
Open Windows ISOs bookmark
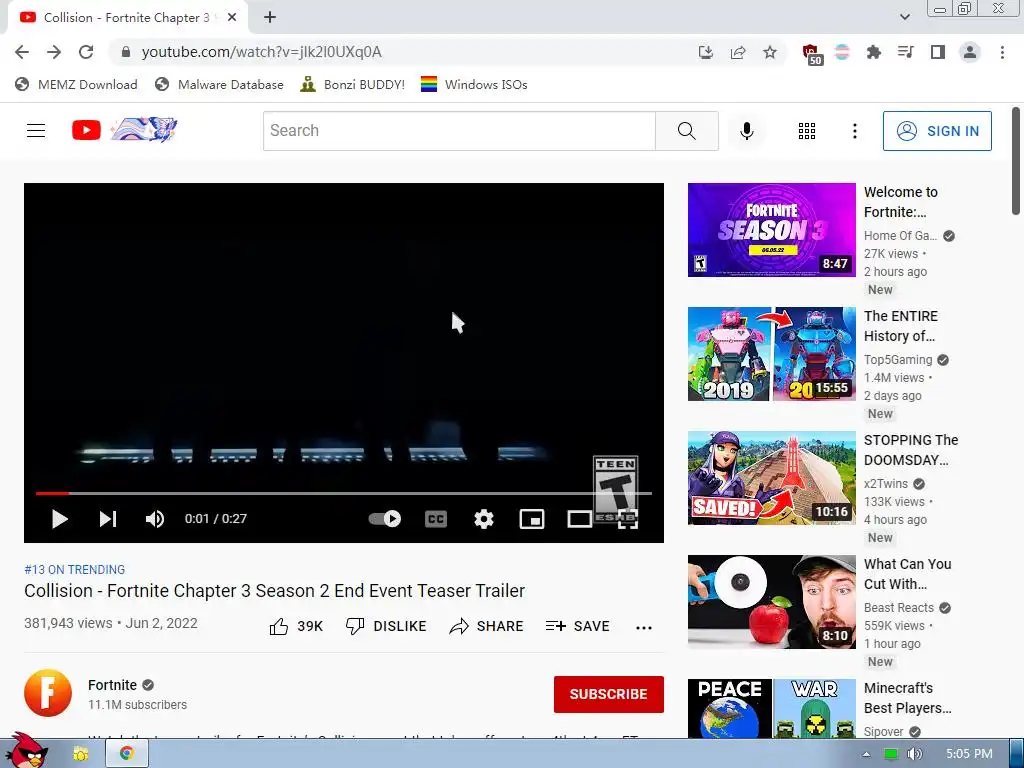(474, 85)
